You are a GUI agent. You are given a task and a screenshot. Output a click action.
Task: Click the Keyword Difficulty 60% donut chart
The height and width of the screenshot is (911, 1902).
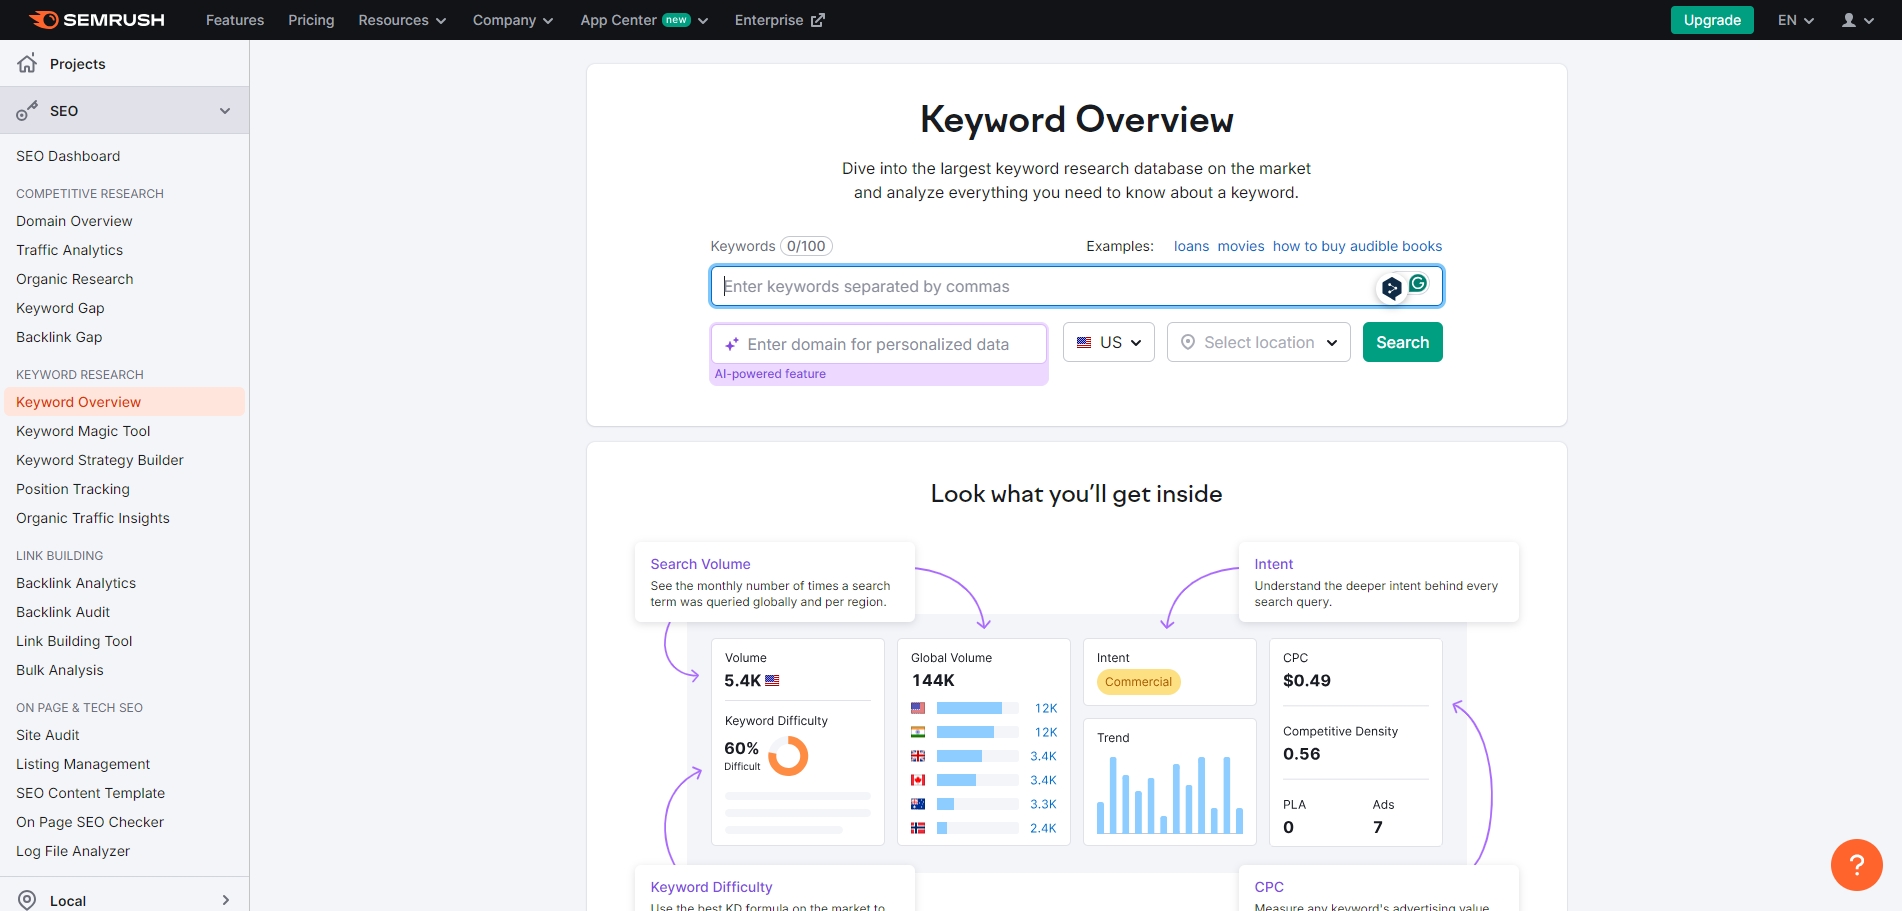[x=788, y=756]
